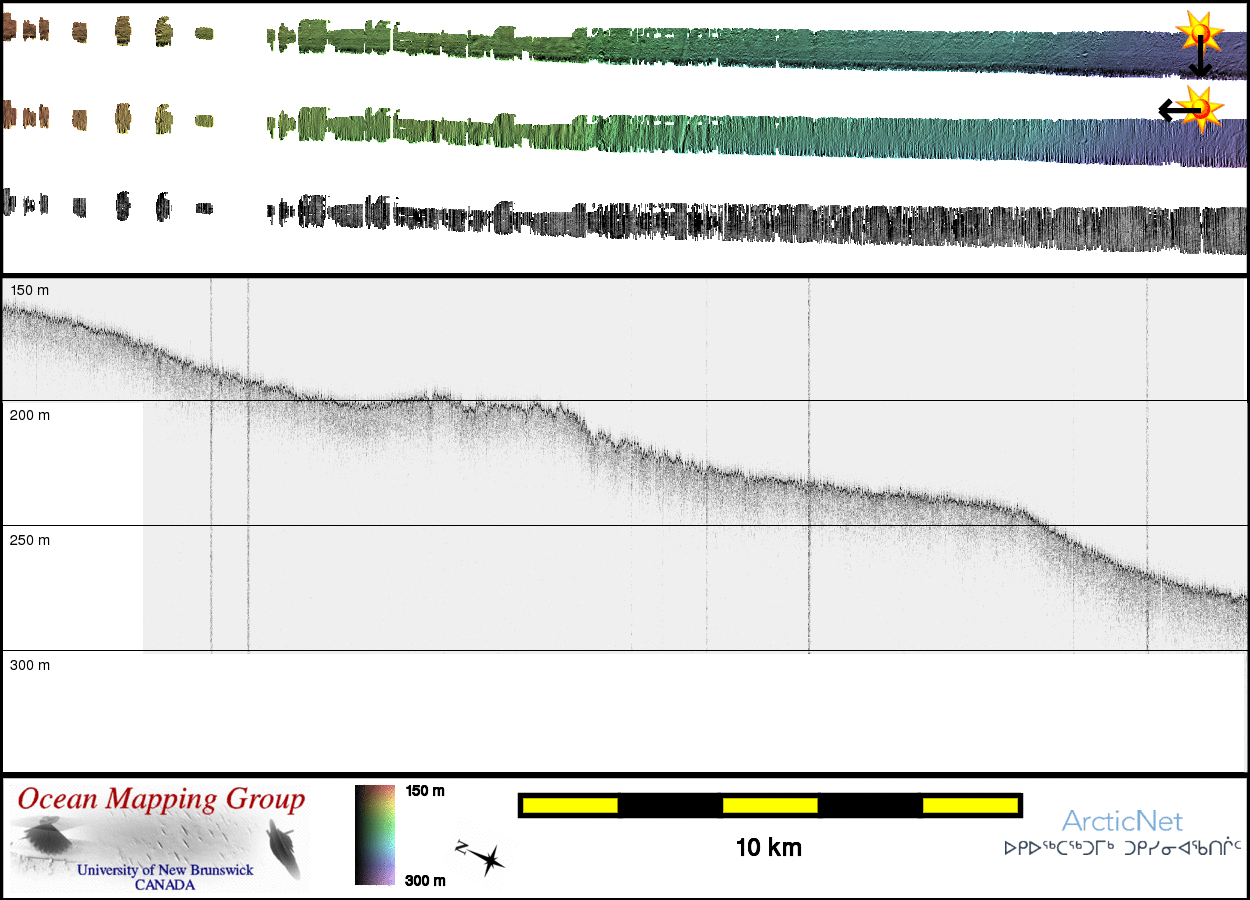Click the 250 m profile depth label
This screenshot has height=900, width=1250.
coord(29,540)
